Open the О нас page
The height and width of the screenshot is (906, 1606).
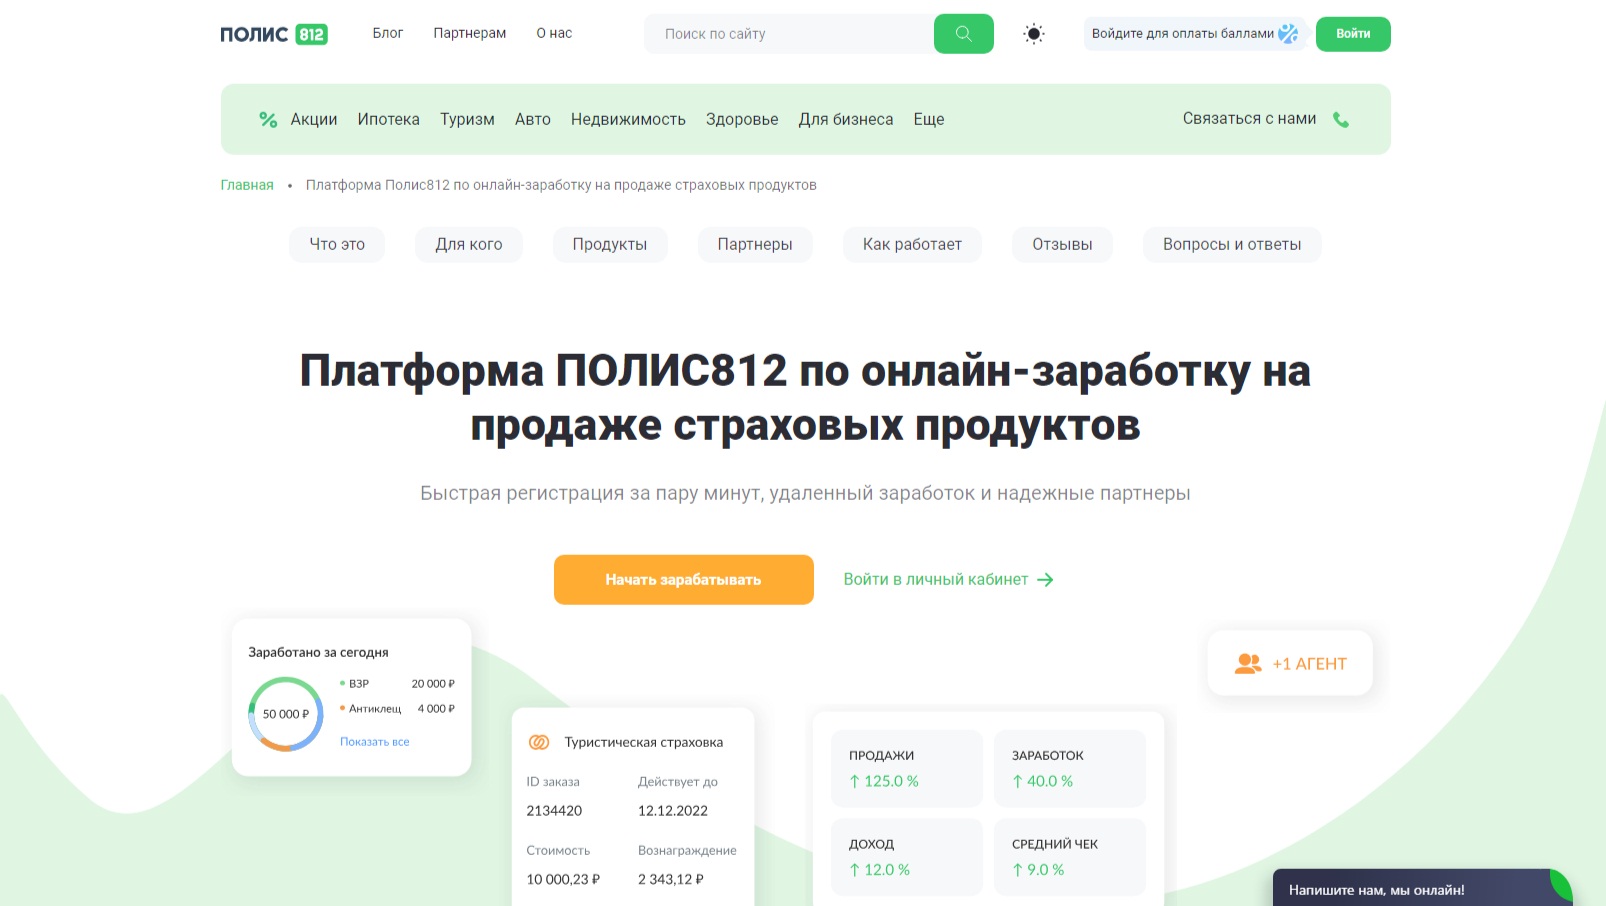click(x=554, y=33)
